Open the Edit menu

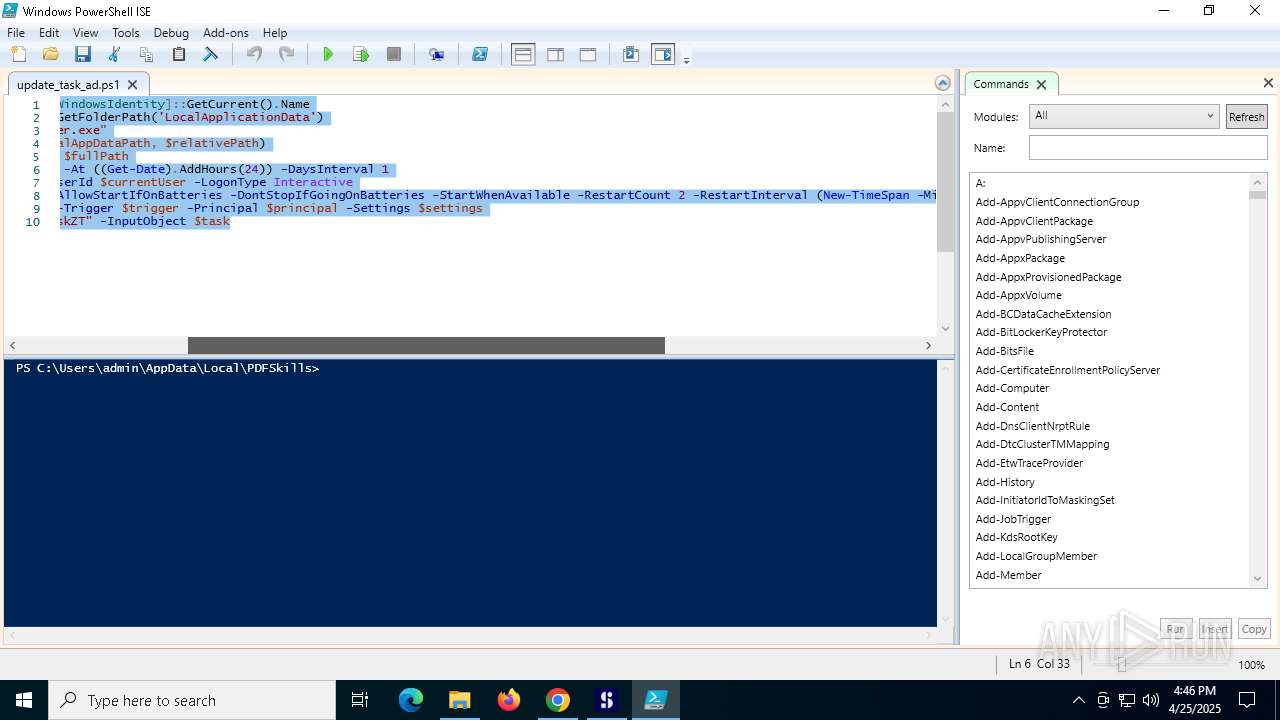[x=49, y=33]
